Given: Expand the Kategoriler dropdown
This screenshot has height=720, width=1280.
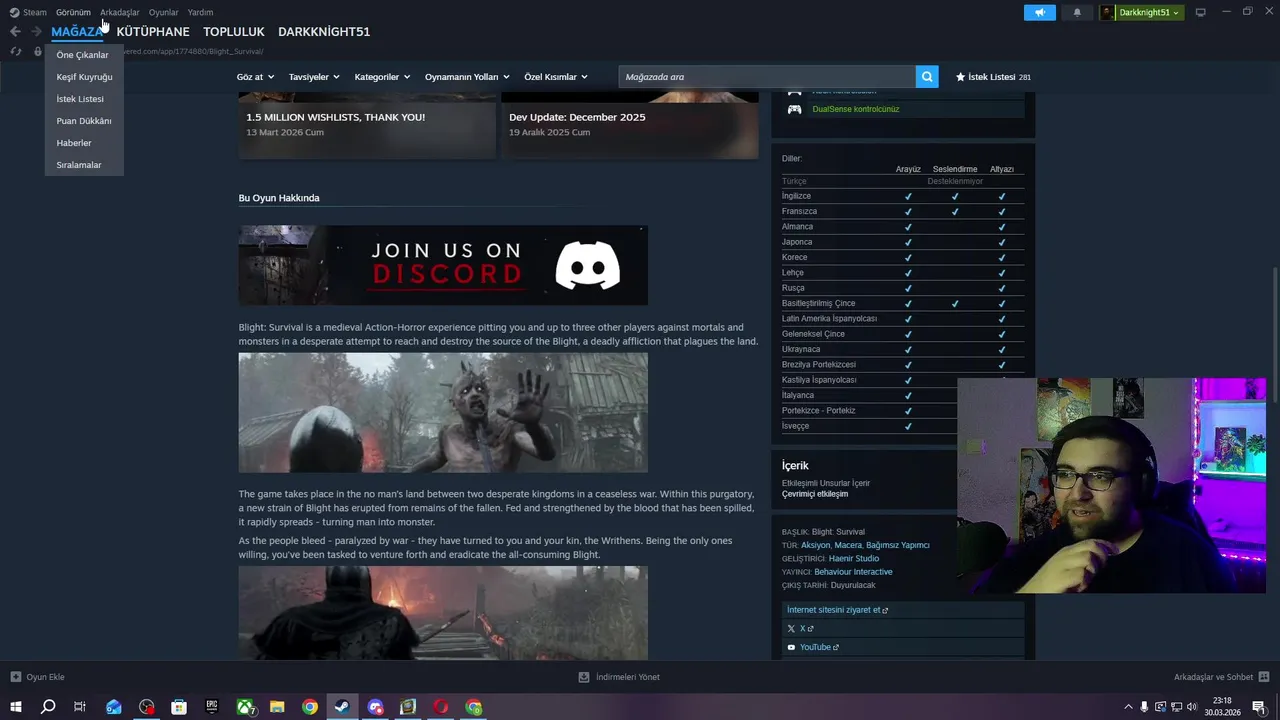Looking at the screenshot, I should [x=382, y=76].
